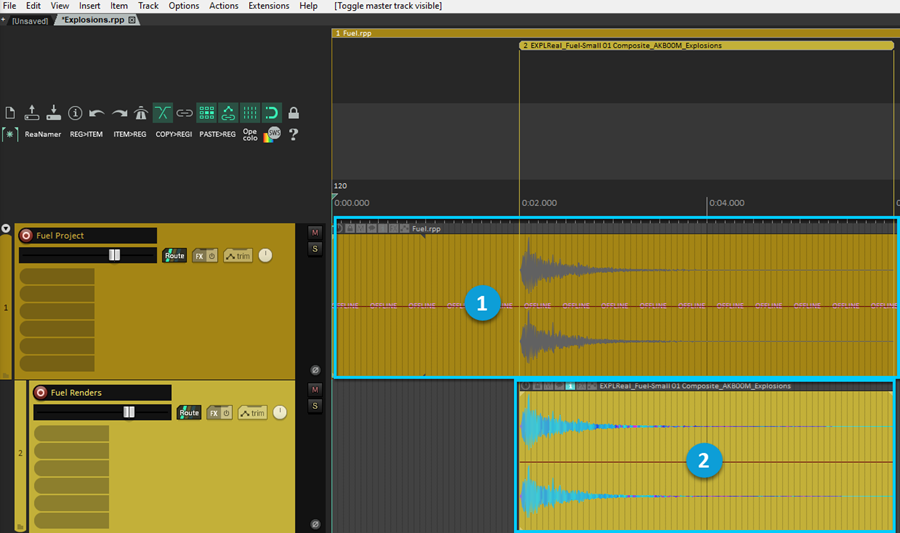Open trim envelope menu on Fuel Project
Screen dimensions: 900x533
[238, 256]
